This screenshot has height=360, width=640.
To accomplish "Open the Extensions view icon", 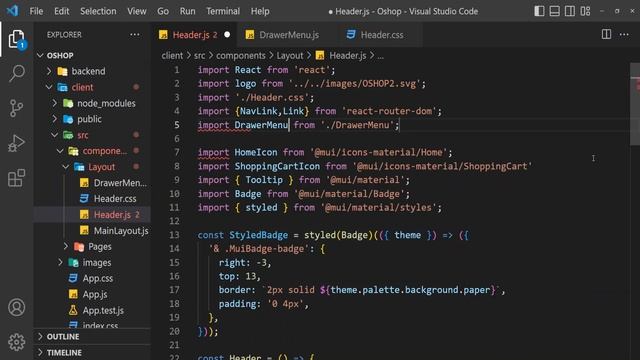I will (x=16, y=178).
